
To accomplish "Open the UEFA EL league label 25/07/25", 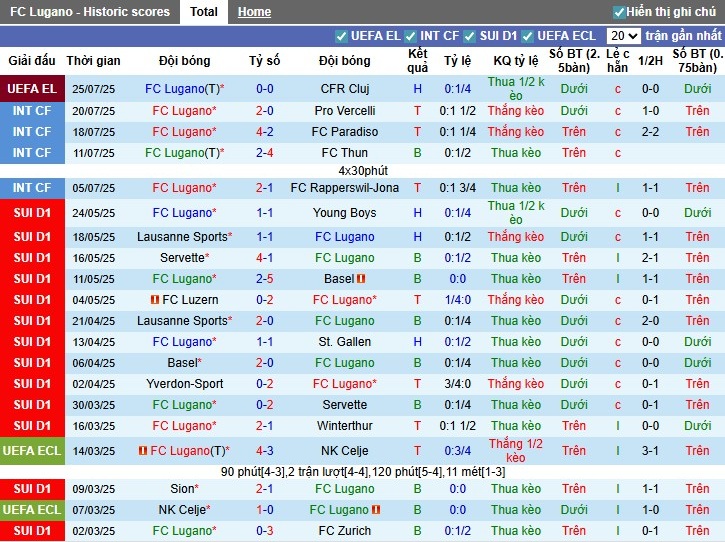I will tap(32, 88).
